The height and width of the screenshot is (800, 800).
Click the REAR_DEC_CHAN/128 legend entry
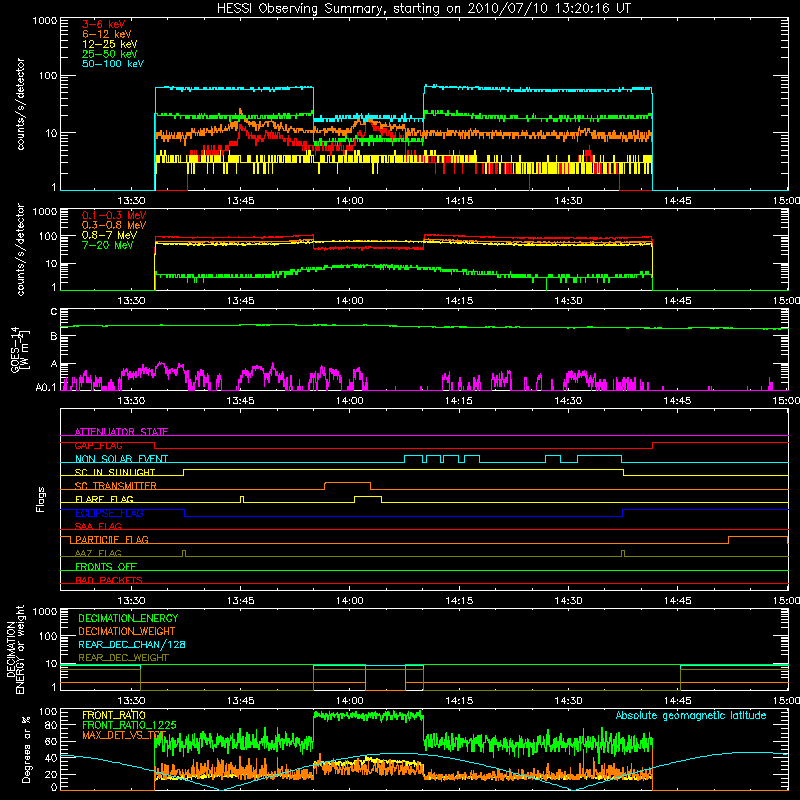click(x=132, y=645)
